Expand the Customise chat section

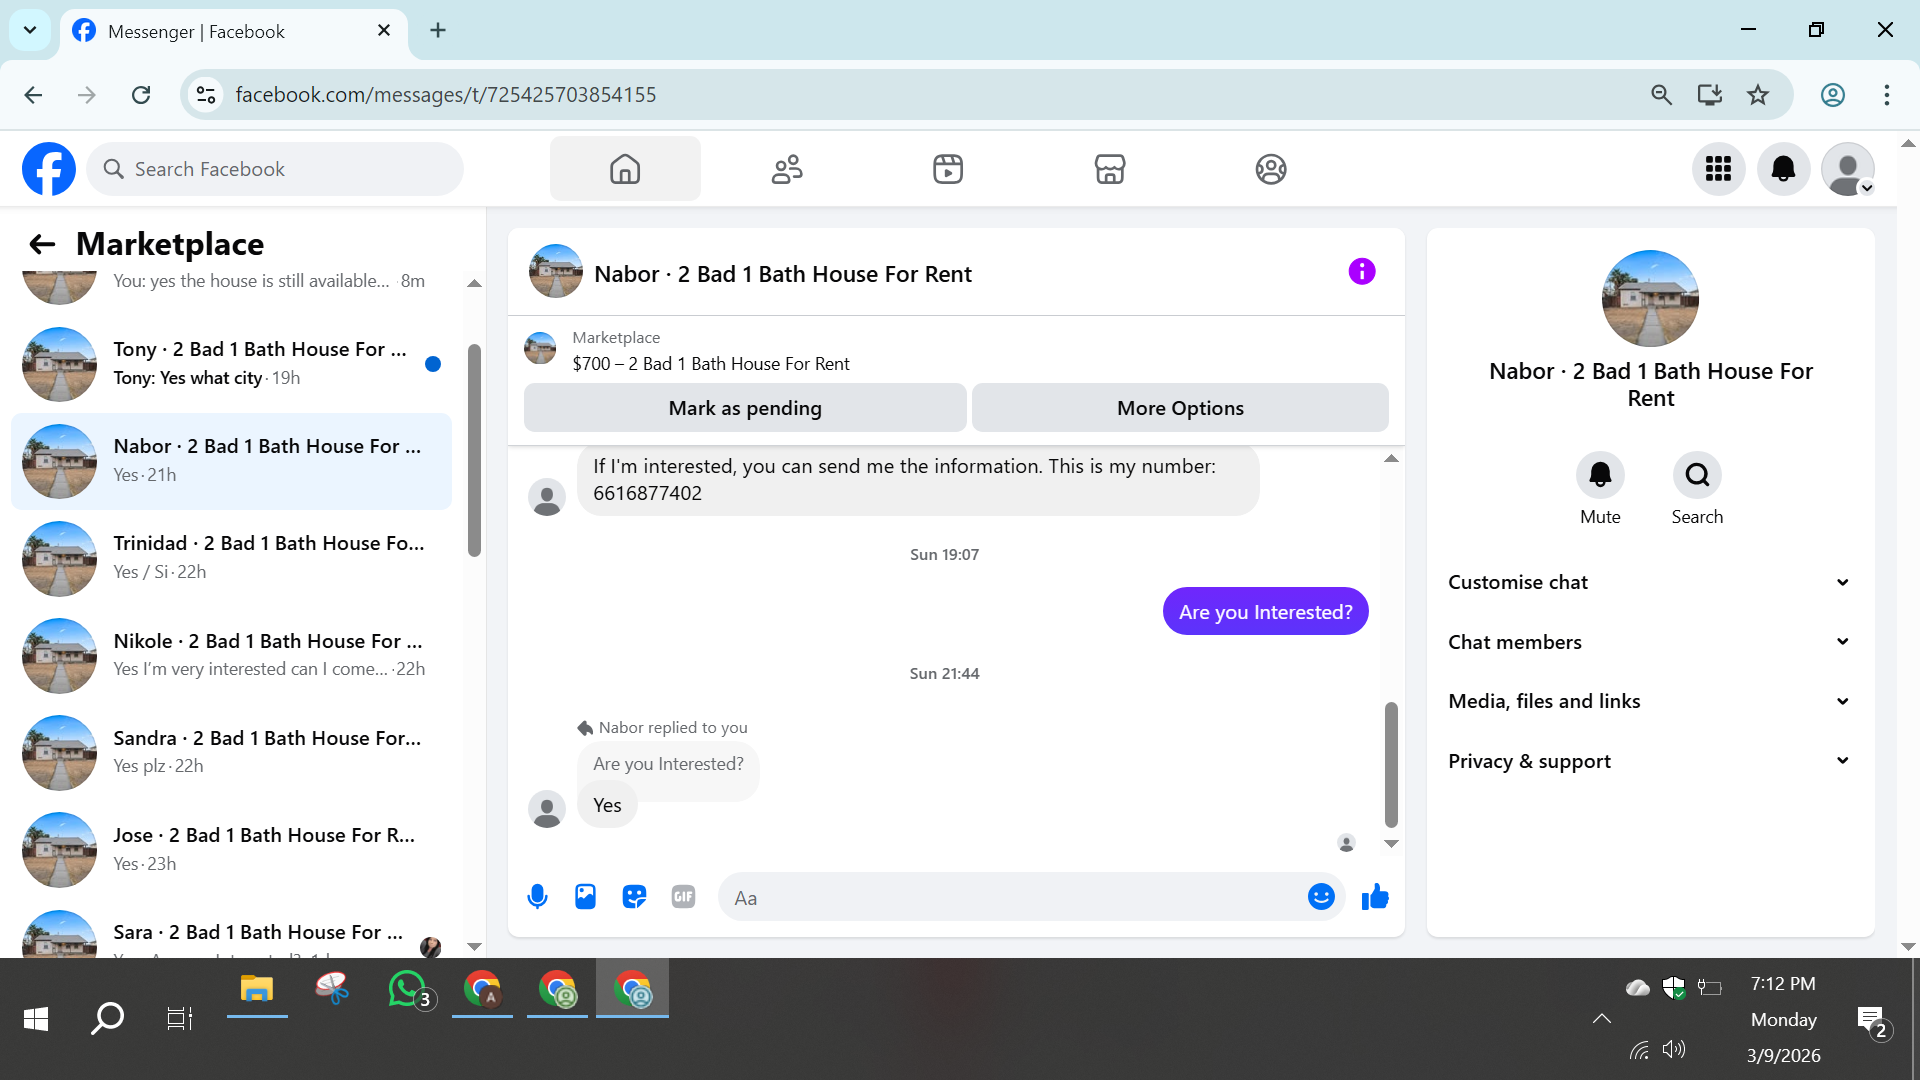pyautogui.click(x=1649, y=582)
